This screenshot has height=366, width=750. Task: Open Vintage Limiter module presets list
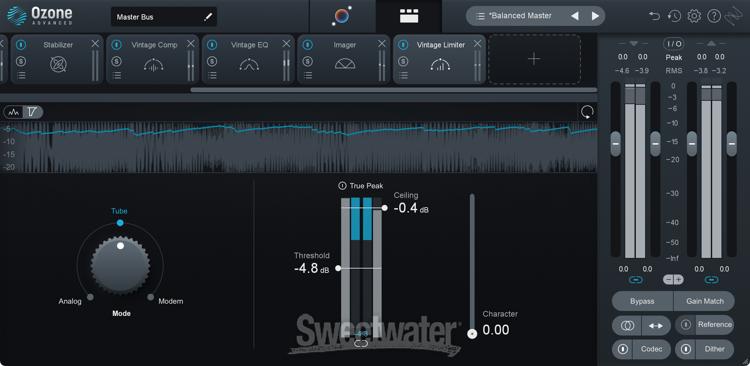pyautogui.click(x=404, y=76)
